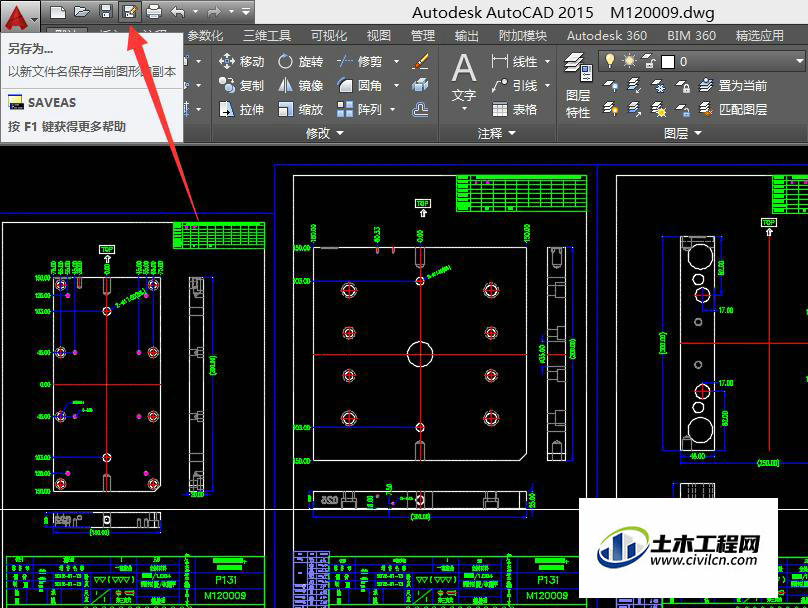
Task: Open the 引线 leader dropdown arrow
Action: [x=547, y=85]
